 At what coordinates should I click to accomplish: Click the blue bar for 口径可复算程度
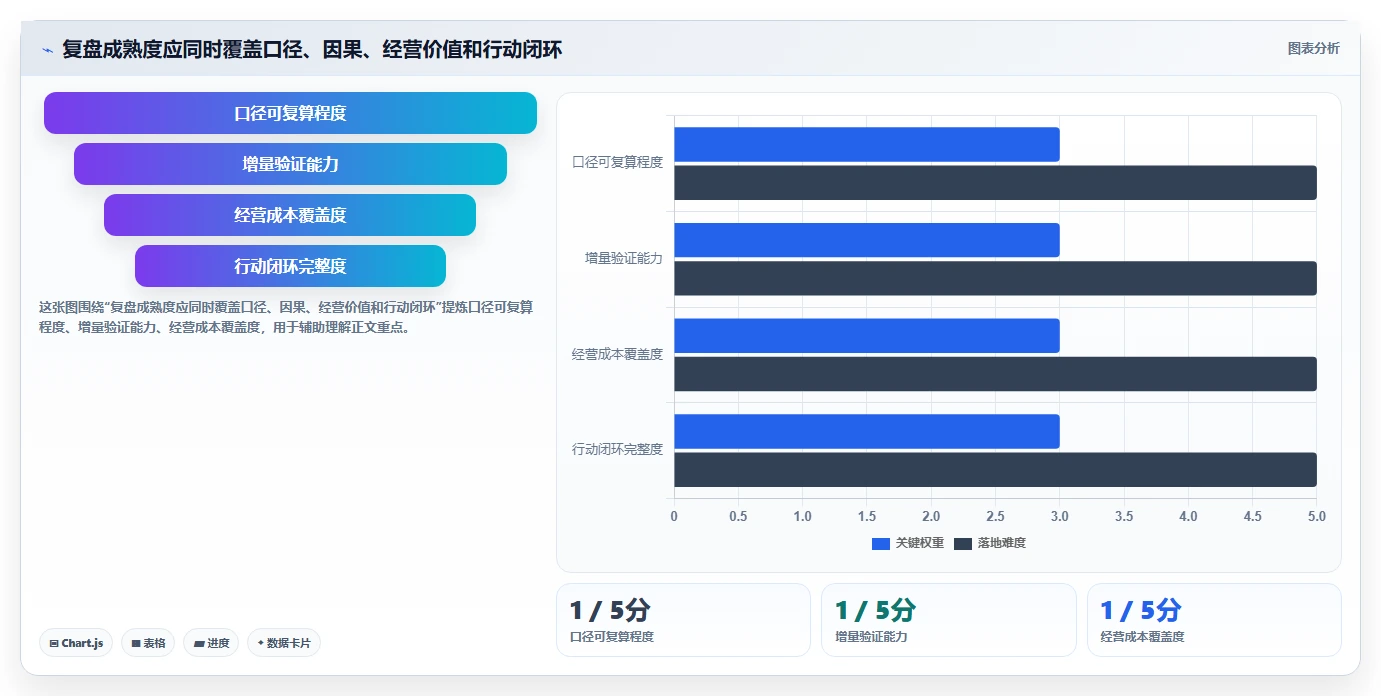[x=867, y=144]
